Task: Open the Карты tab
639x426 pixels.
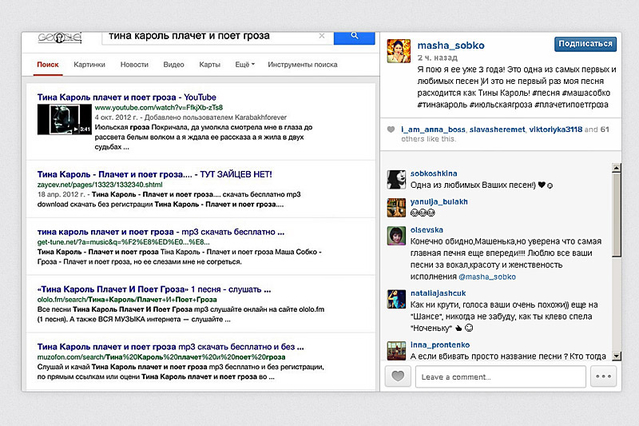Action: pyautogui.click(x=209, y=64)
